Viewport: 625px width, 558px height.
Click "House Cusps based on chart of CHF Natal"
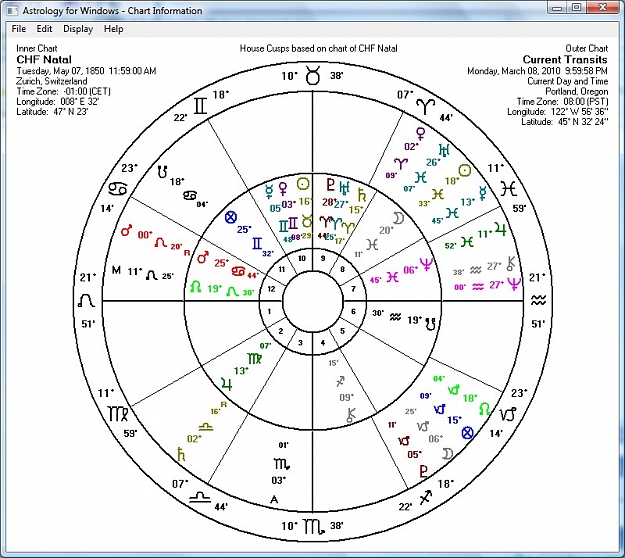(318, 49)
